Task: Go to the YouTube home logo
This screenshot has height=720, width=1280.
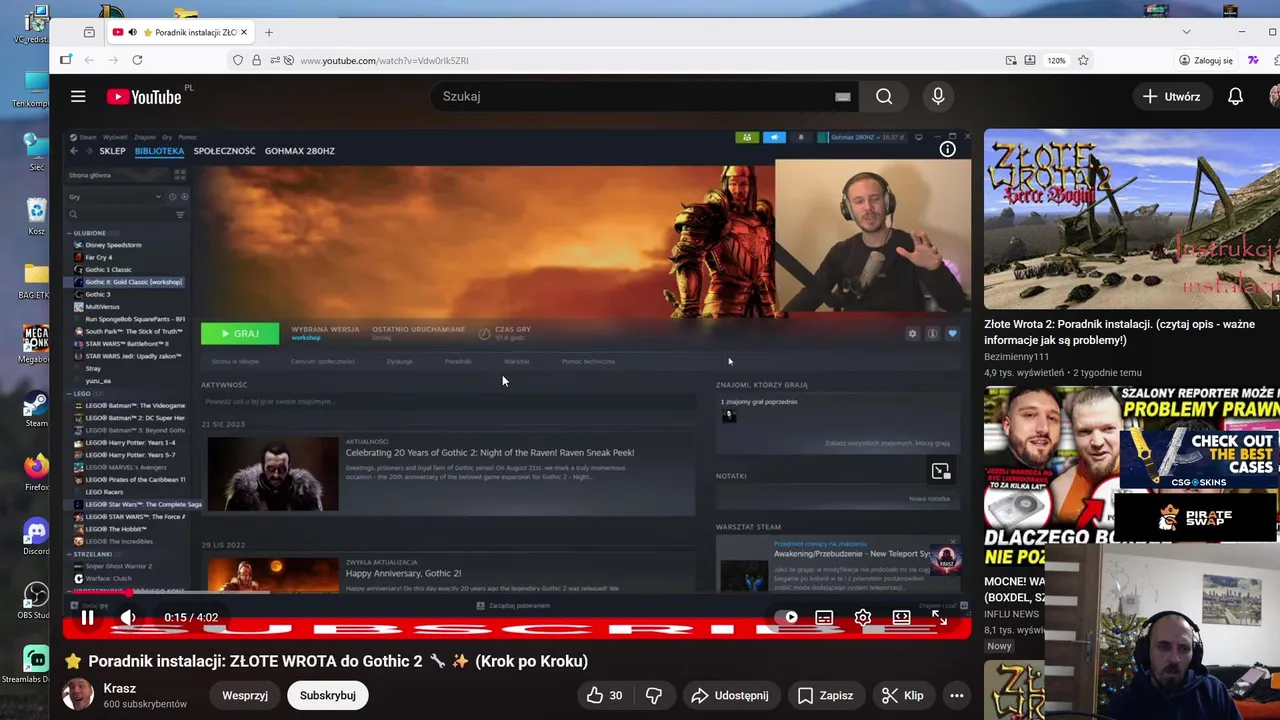Action: [144, 97]
